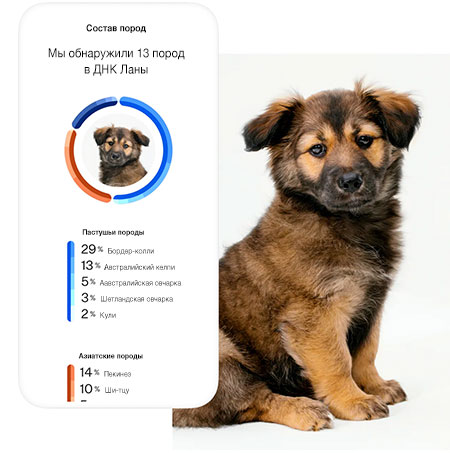Click the Азиатские породы group heading
450x453 pixels.
click(x=111, y=356)
